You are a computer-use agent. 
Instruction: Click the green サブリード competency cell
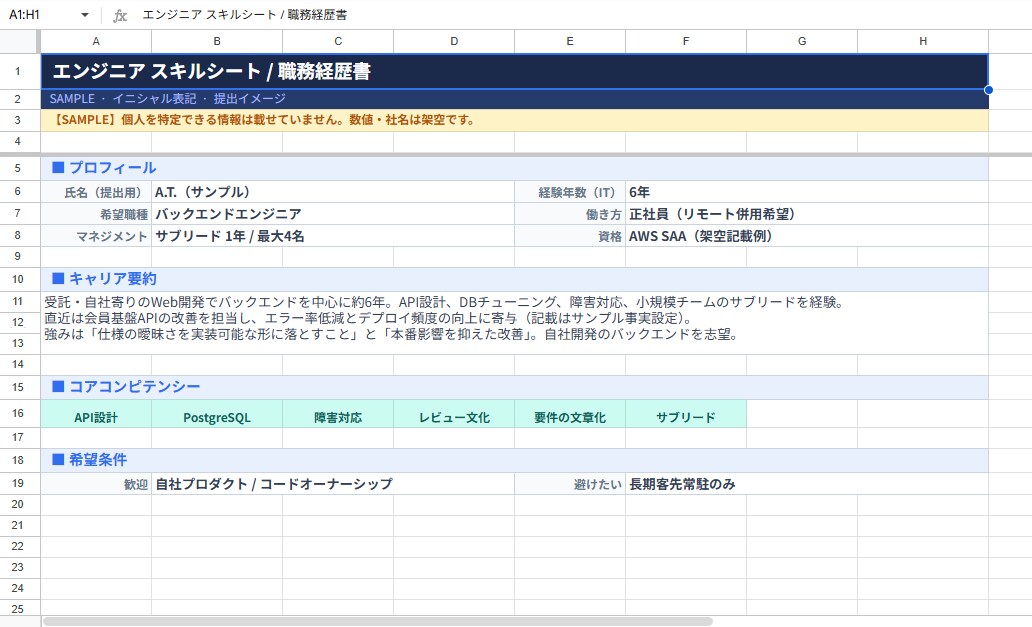[686, 414]
